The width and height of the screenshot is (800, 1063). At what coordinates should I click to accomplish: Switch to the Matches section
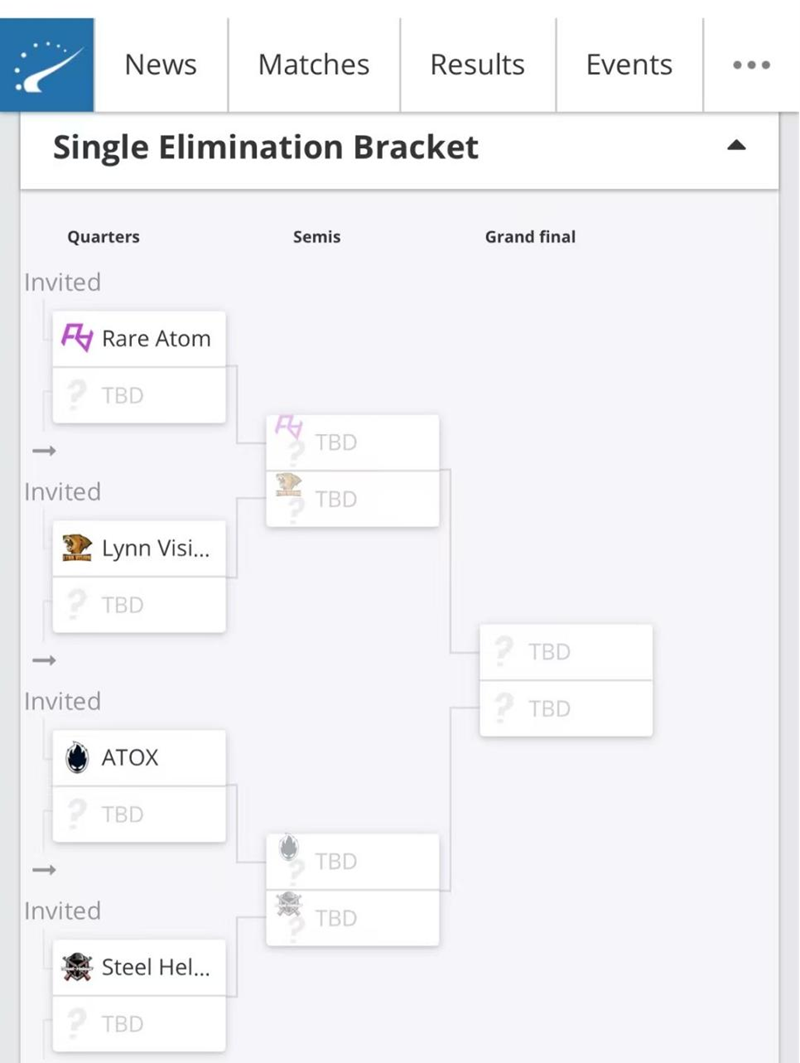point(313,64)
